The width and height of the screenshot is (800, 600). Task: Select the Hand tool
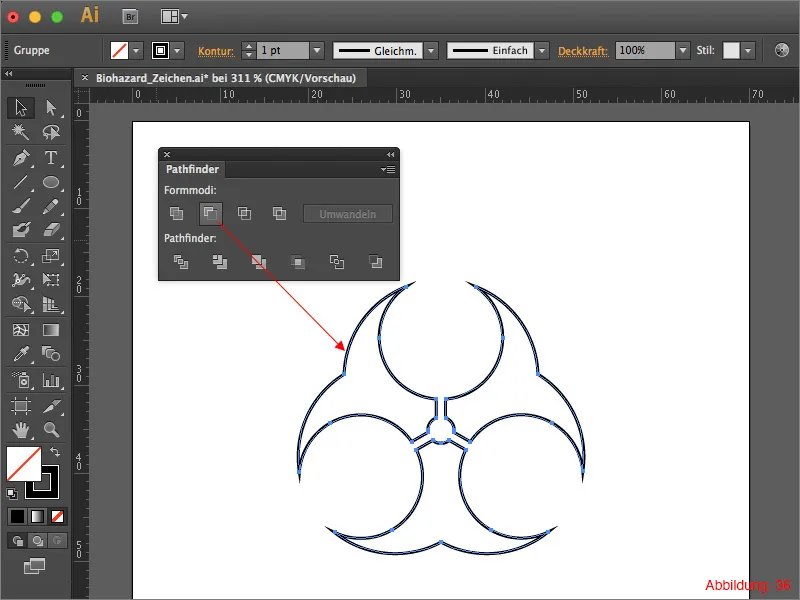click(21, 430)
